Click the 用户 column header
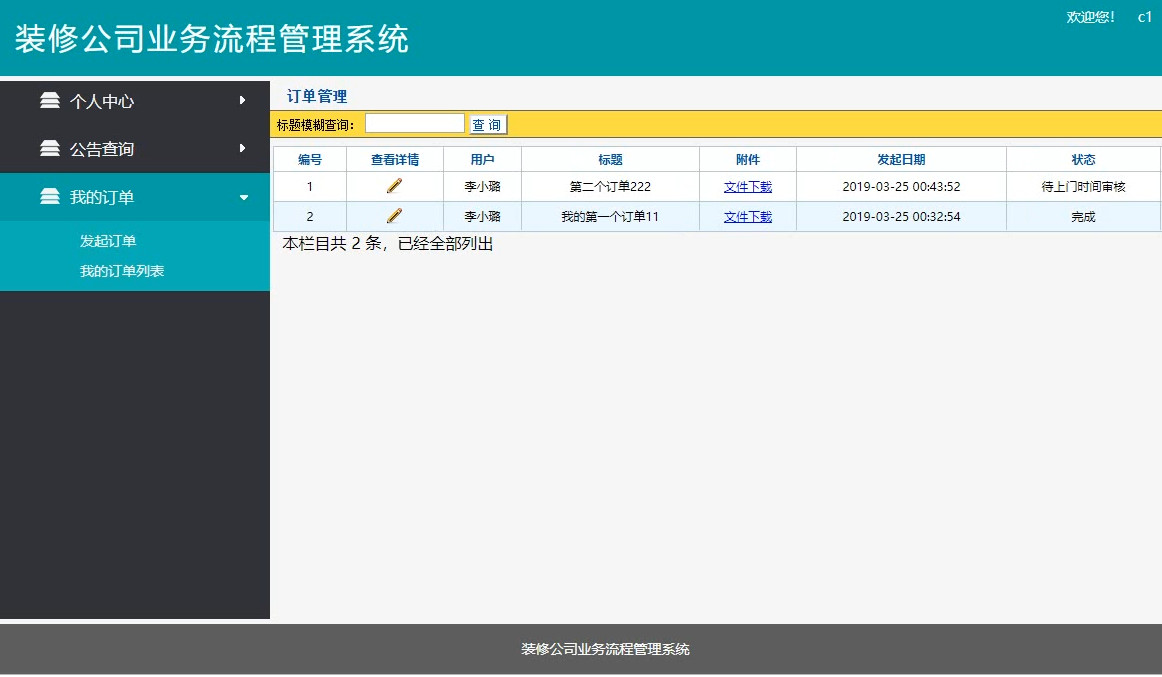This screenshot has width=1162, height=677. click(482, 159)
